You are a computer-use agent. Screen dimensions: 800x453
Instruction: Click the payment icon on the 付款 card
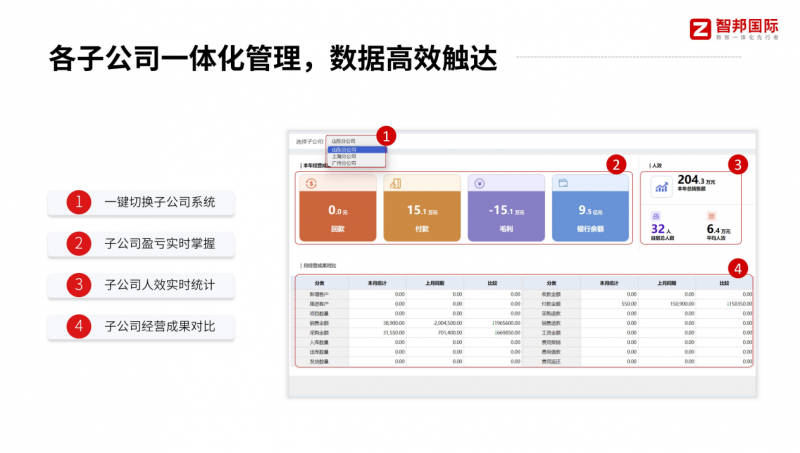395,184
